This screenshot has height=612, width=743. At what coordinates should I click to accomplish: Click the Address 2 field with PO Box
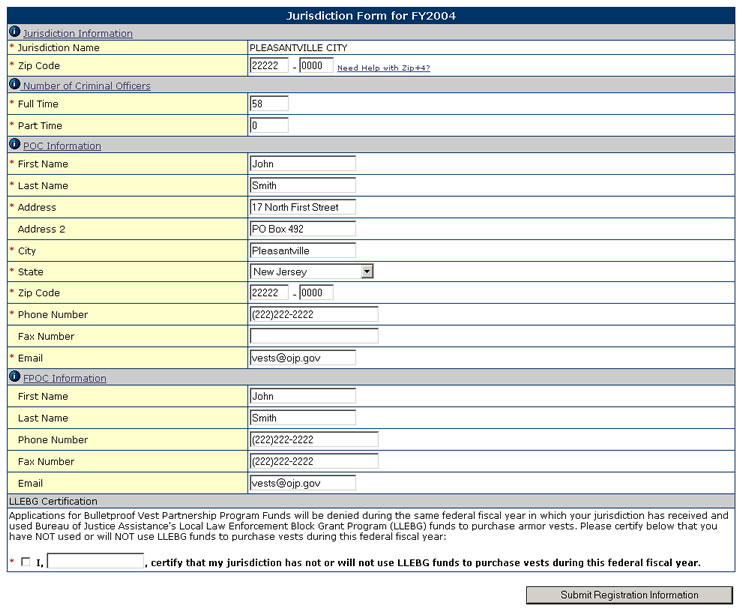tap(302, 229)
